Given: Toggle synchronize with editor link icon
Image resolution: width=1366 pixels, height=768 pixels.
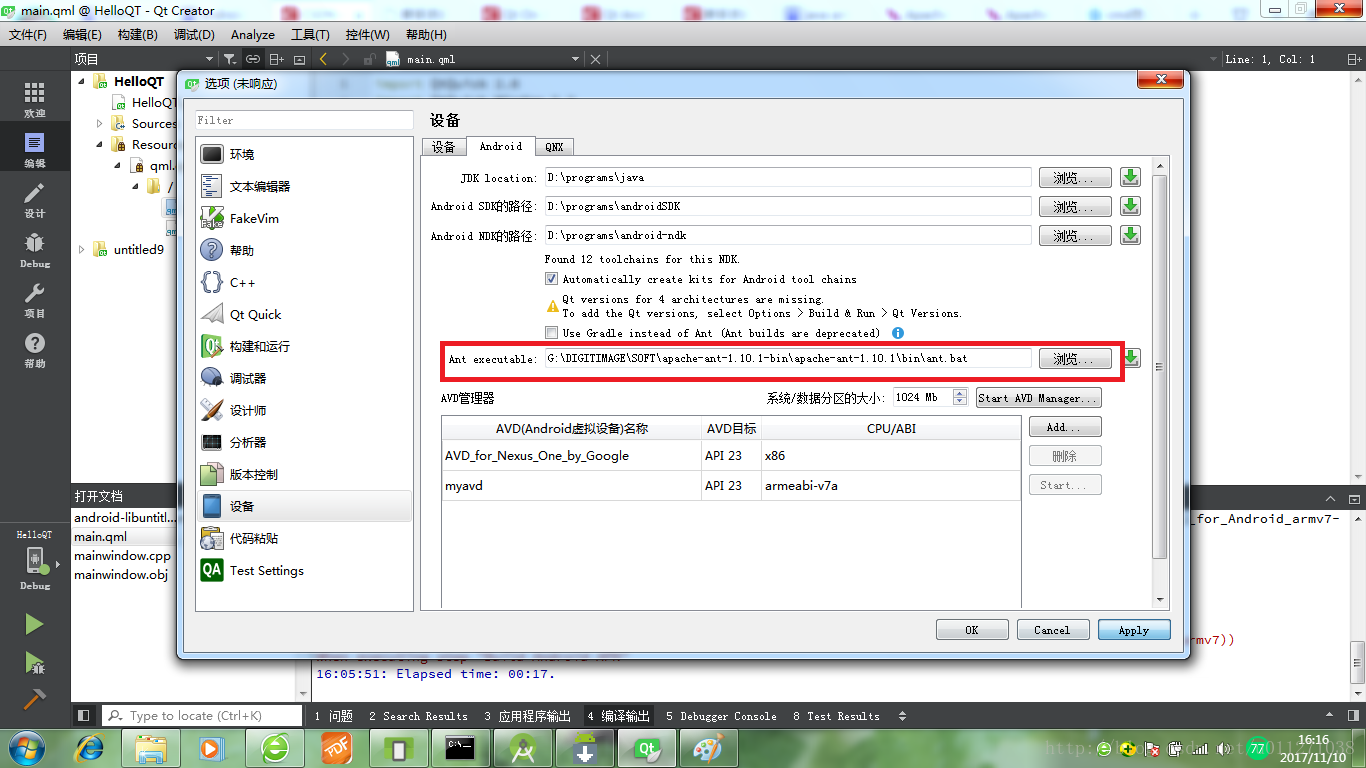Looking at the screenshot, I should (253, 59).
